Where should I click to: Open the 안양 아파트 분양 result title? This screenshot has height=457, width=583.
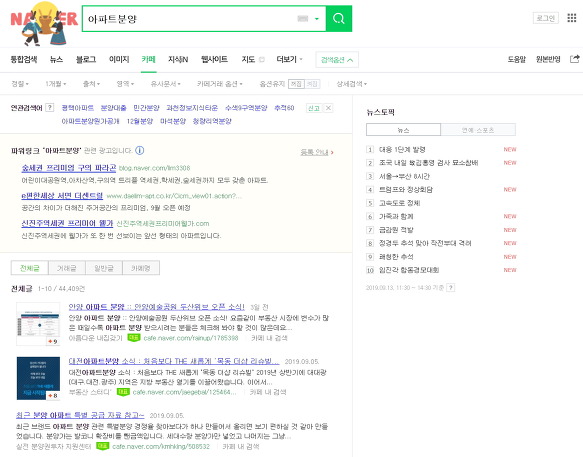pos(157,307)
